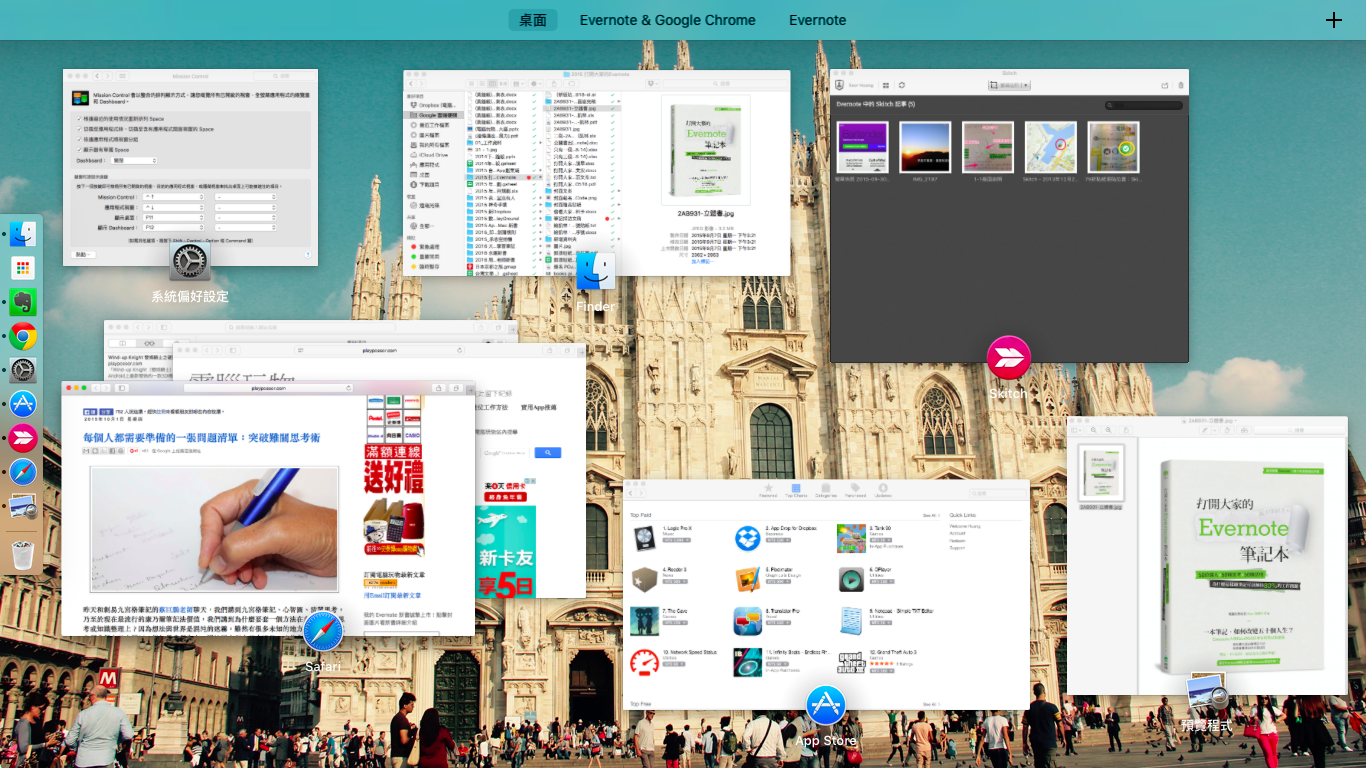Screen dimensions: 1366x768
Task: Open the Grand Theft Auto 3 app icon
Action: 850,662
